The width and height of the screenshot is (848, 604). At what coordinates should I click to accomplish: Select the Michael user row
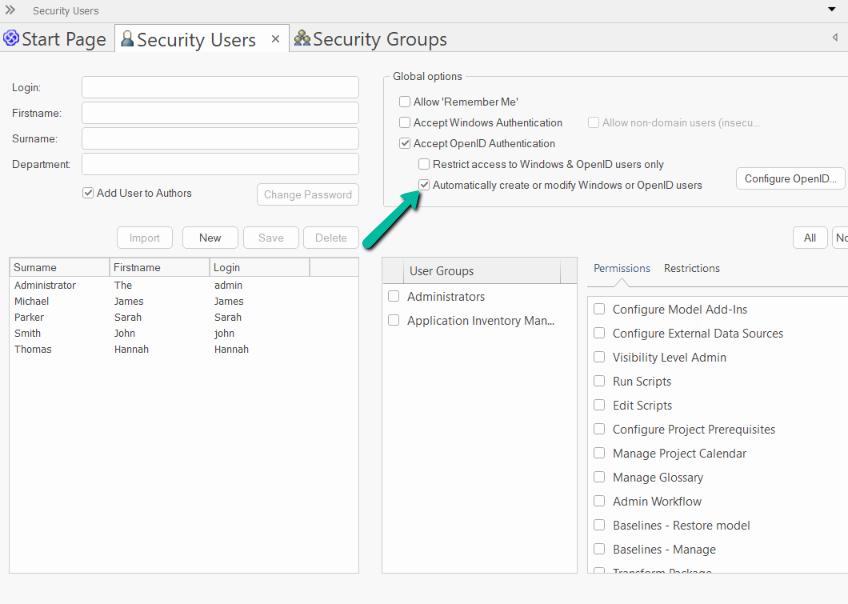coord(184,301)
